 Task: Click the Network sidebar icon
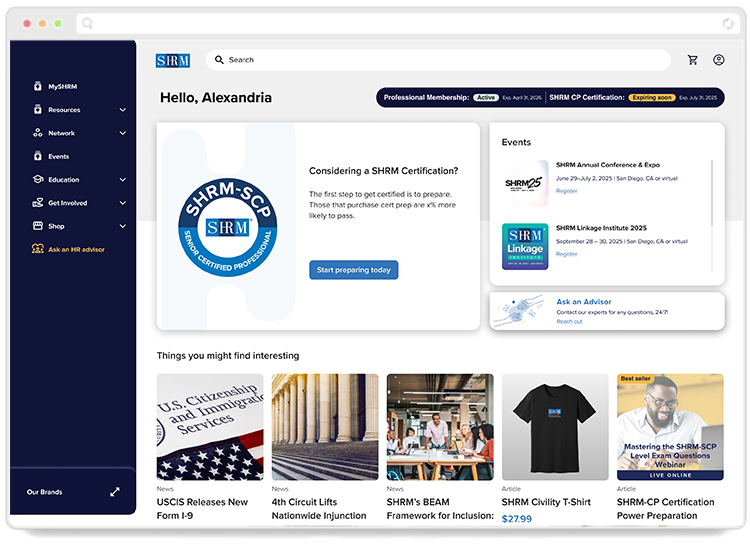coord(38,132)
